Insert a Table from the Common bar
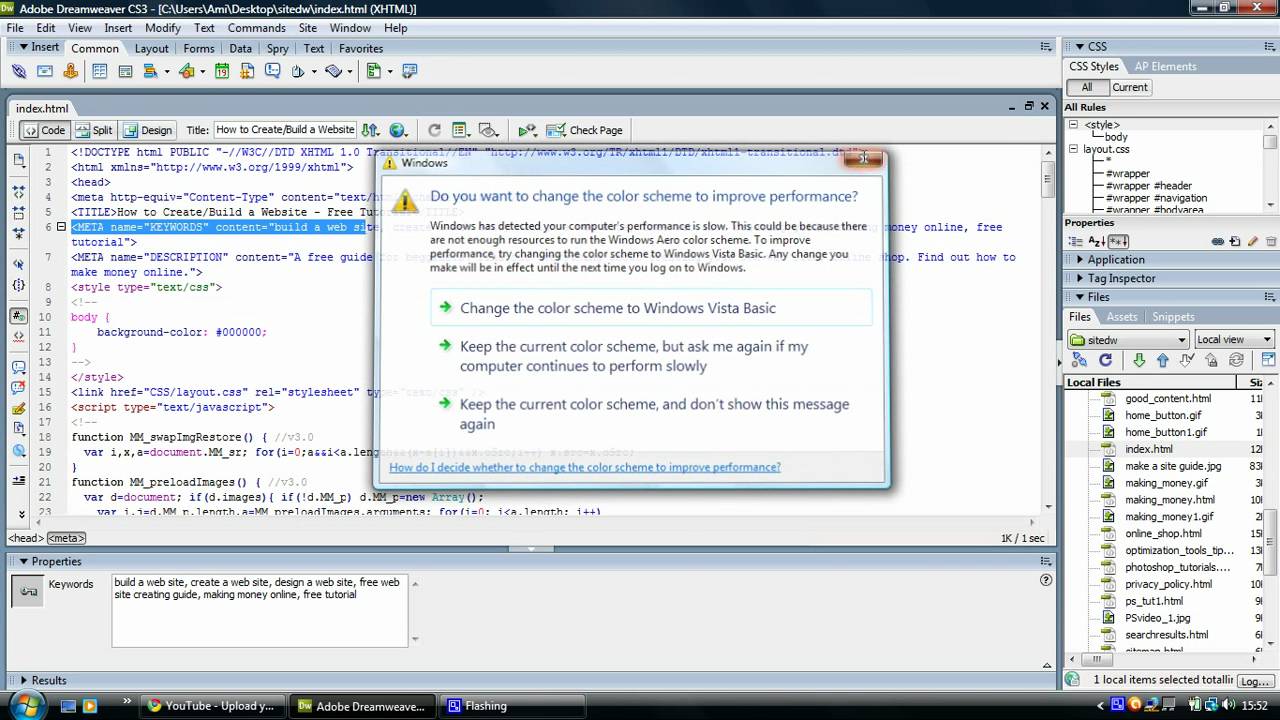1280x720 pixels. point(100,71)
